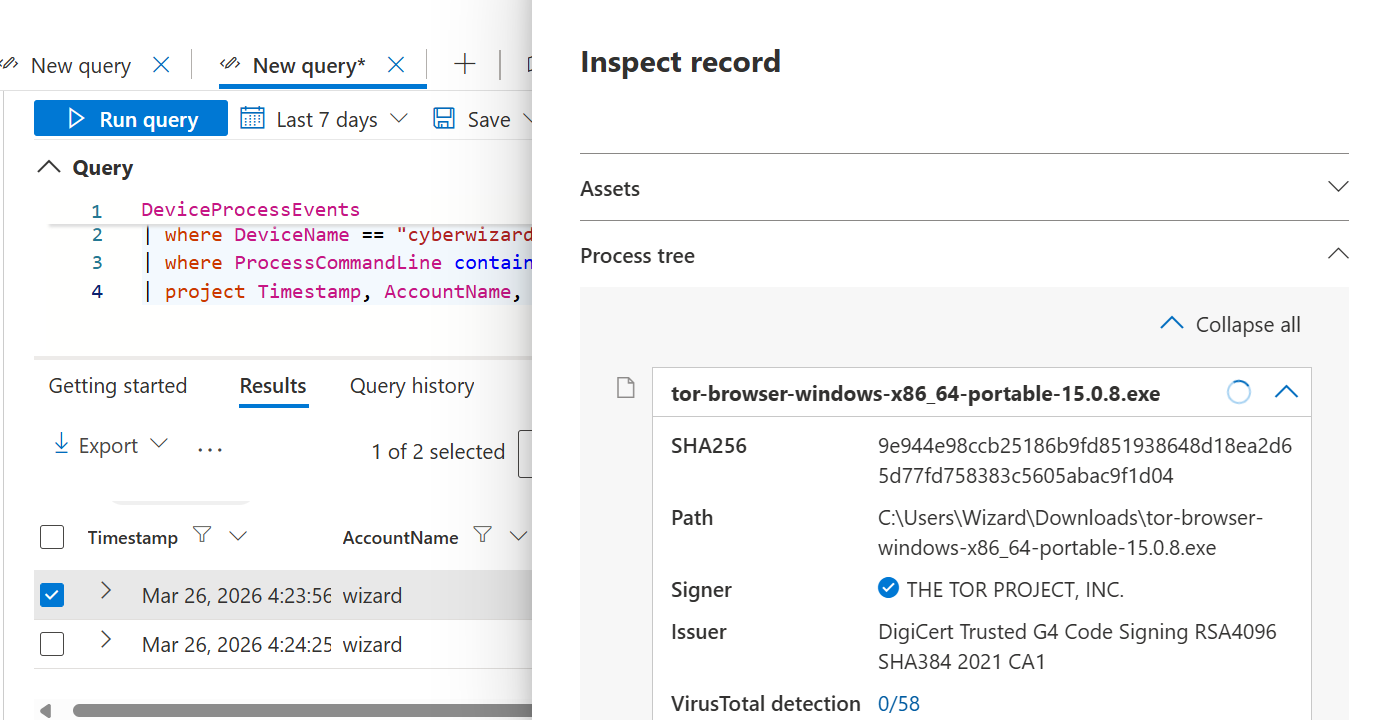Viewport: 1382px width, 720px height.
Task: Click the Timestamp column filter icon
Action: coord(202,536)
